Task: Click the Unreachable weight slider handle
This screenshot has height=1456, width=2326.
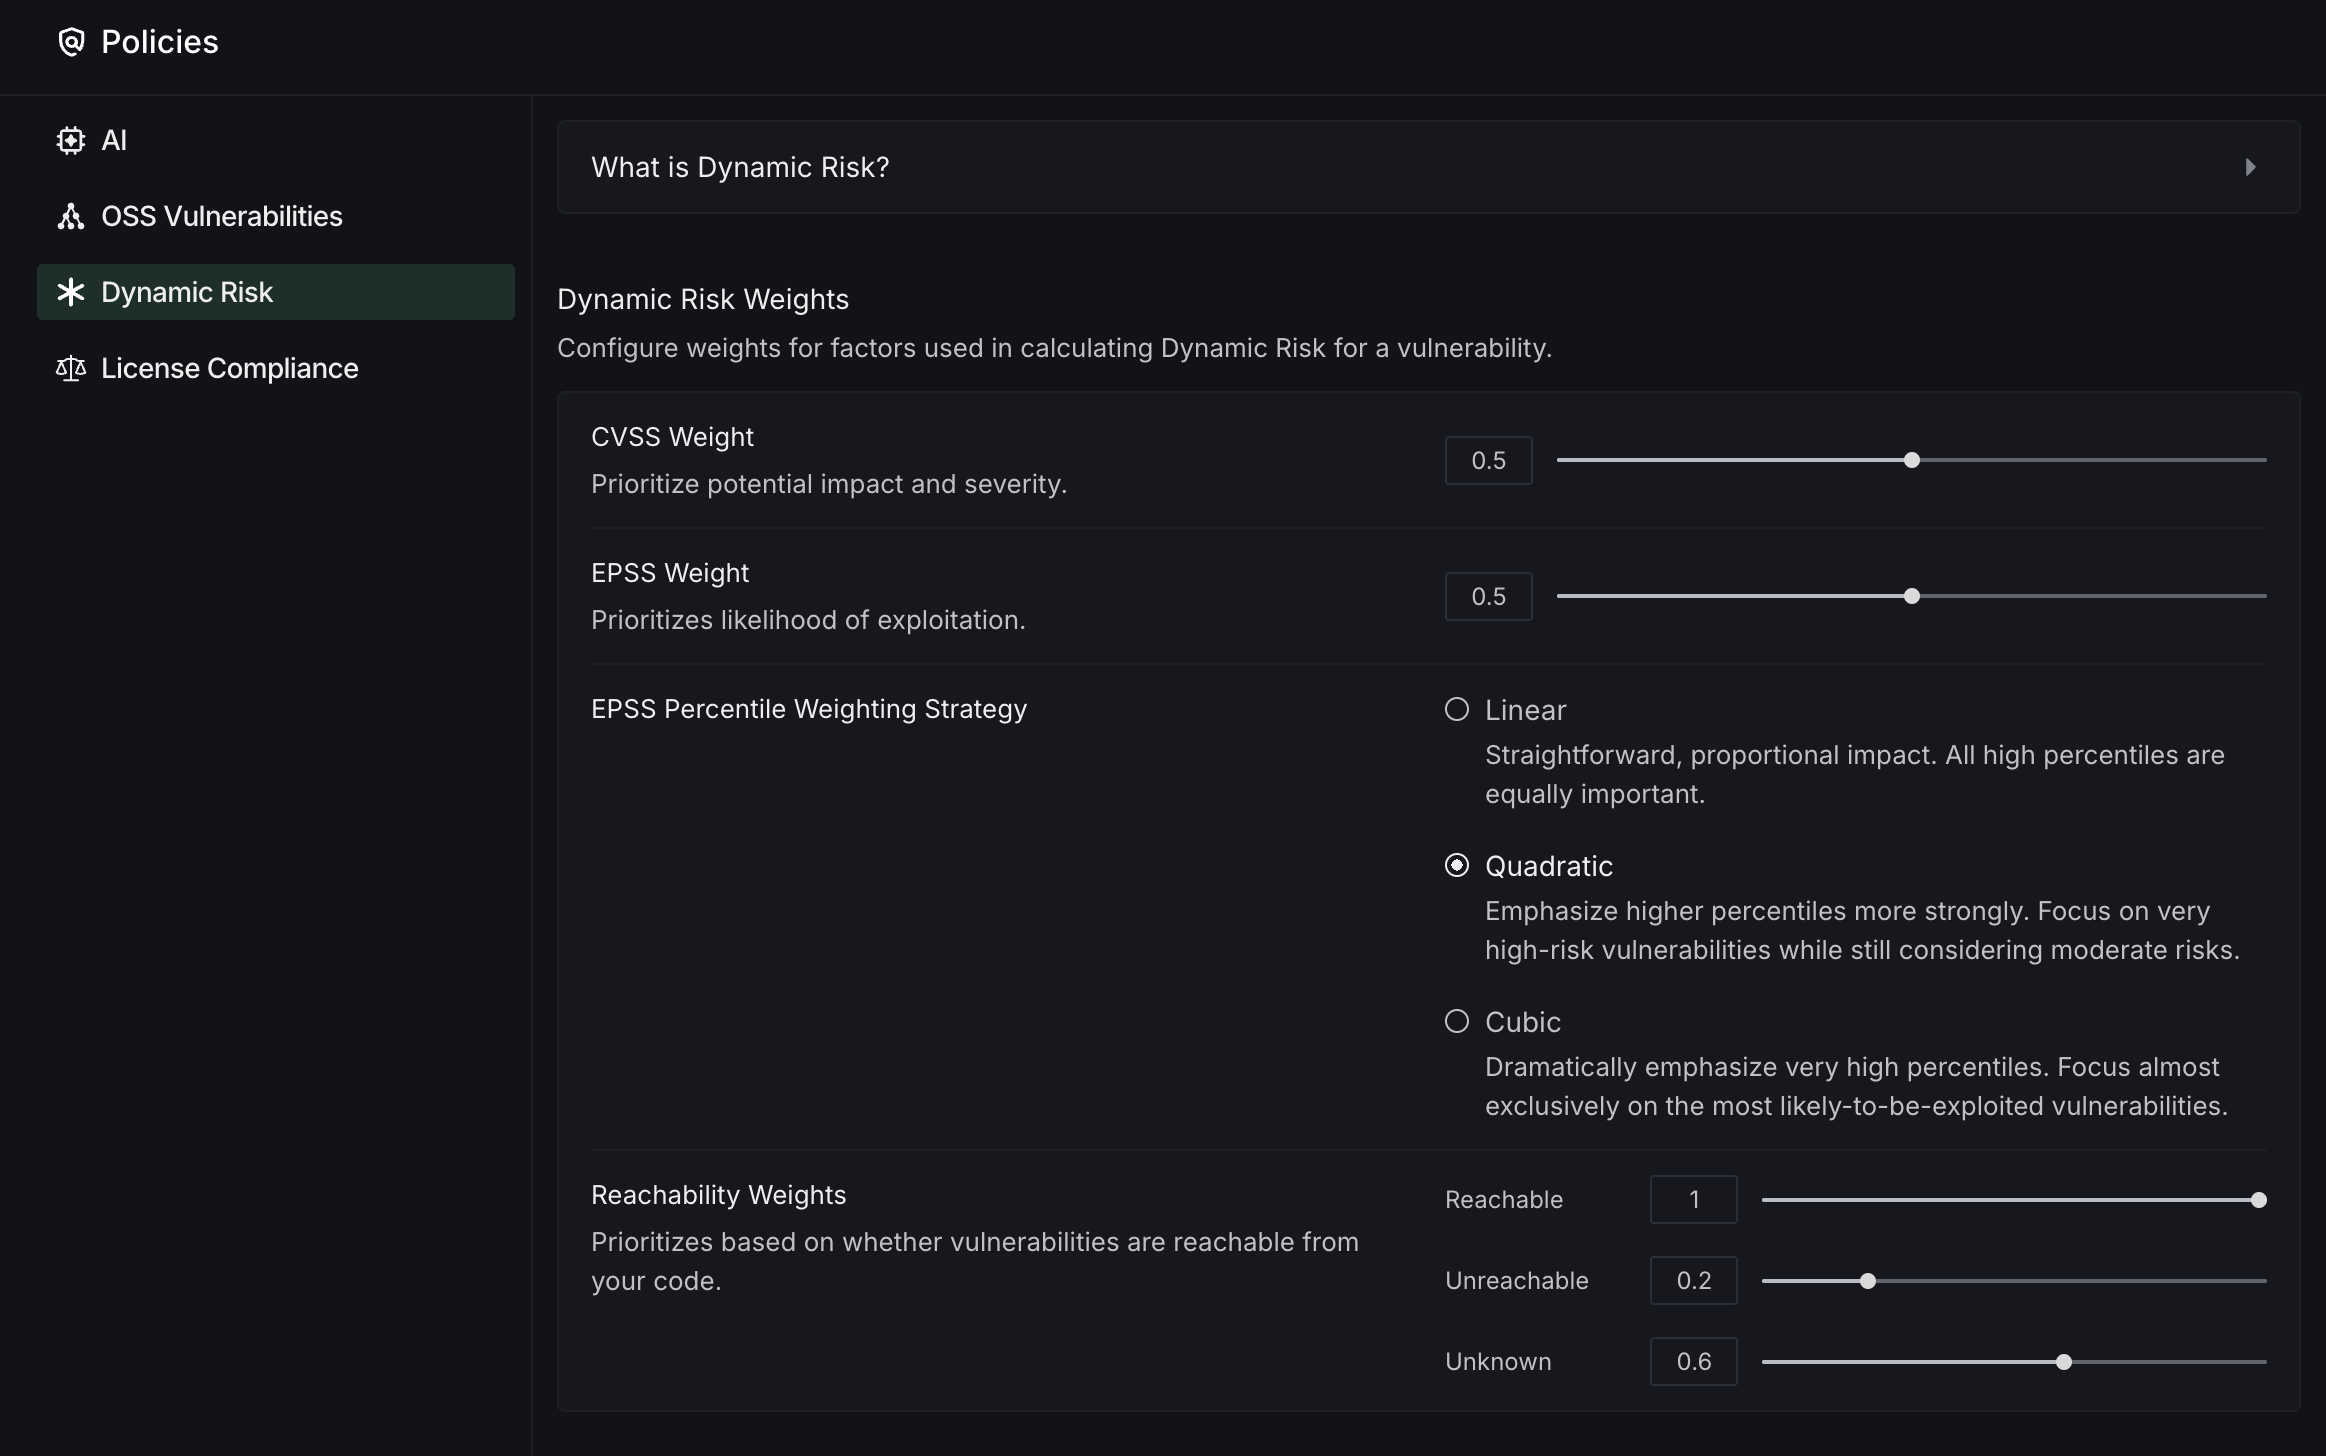Action: (1868, 1281)
